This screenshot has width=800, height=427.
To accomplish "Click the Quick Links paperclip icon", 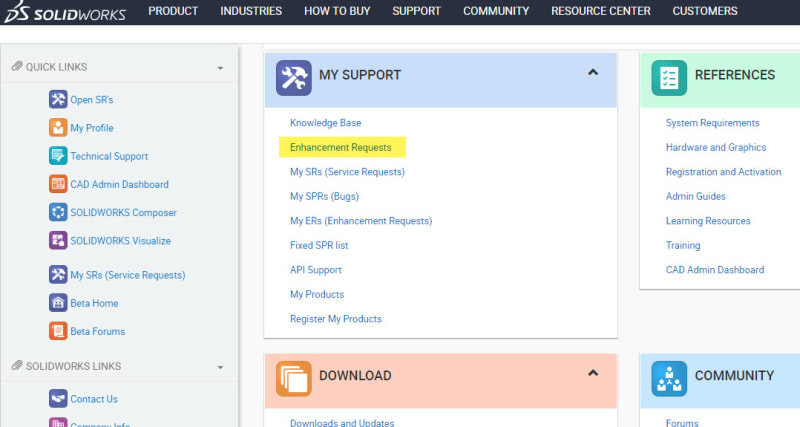I will coord(17,66).
